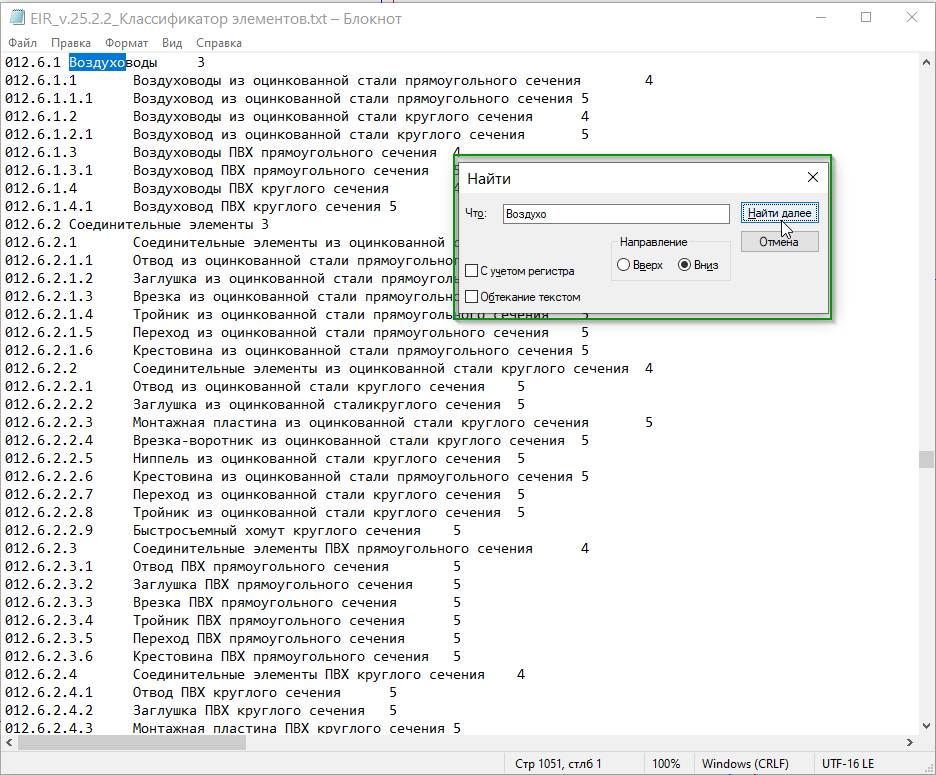Screen dimensions: 936x775
Task: Click the Windows (CRLF) status entry
Action: 745,764
